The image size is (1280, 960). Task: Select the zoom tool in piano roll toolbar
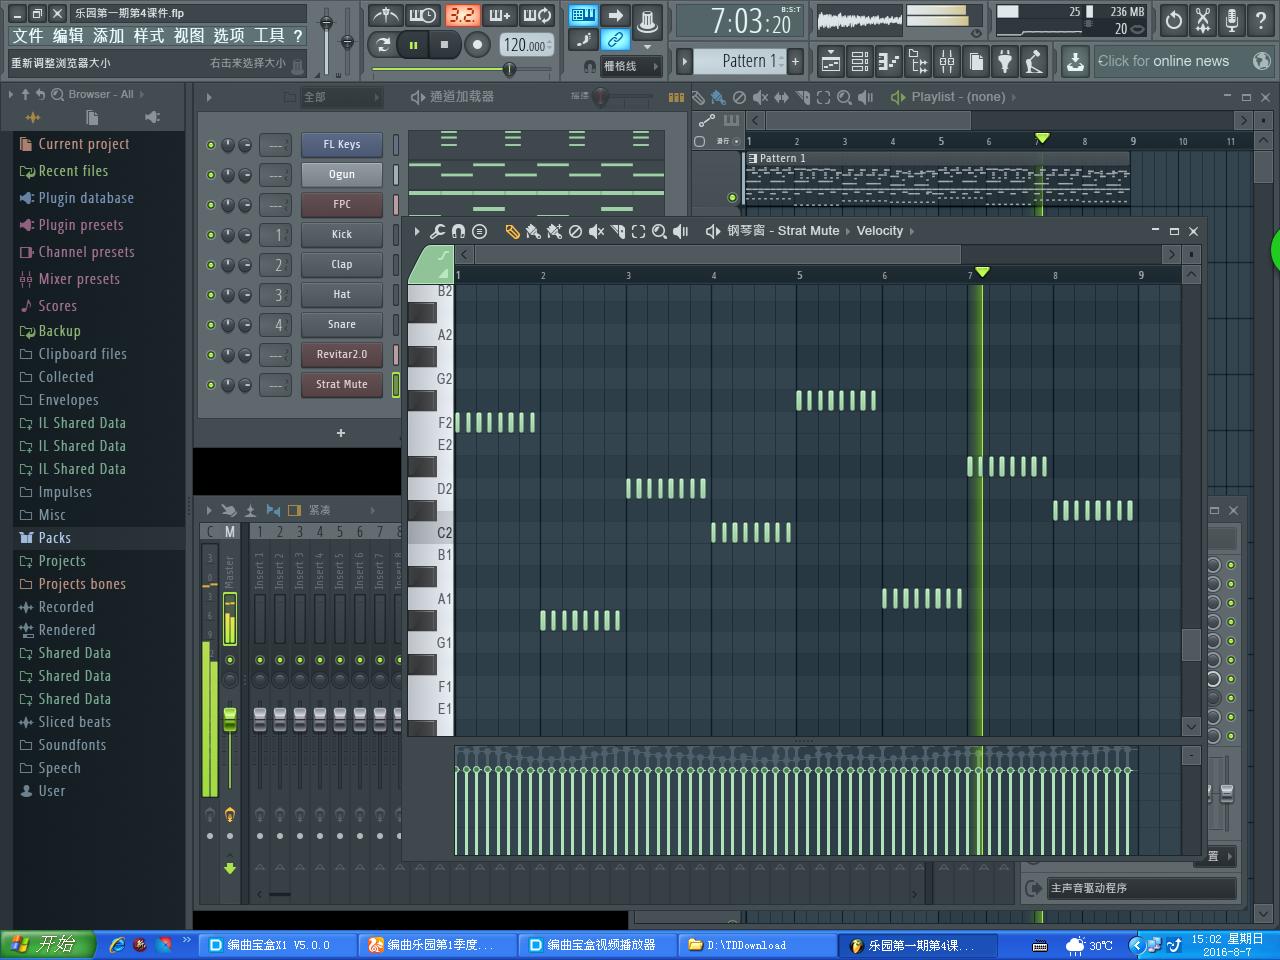click(659, 231)
